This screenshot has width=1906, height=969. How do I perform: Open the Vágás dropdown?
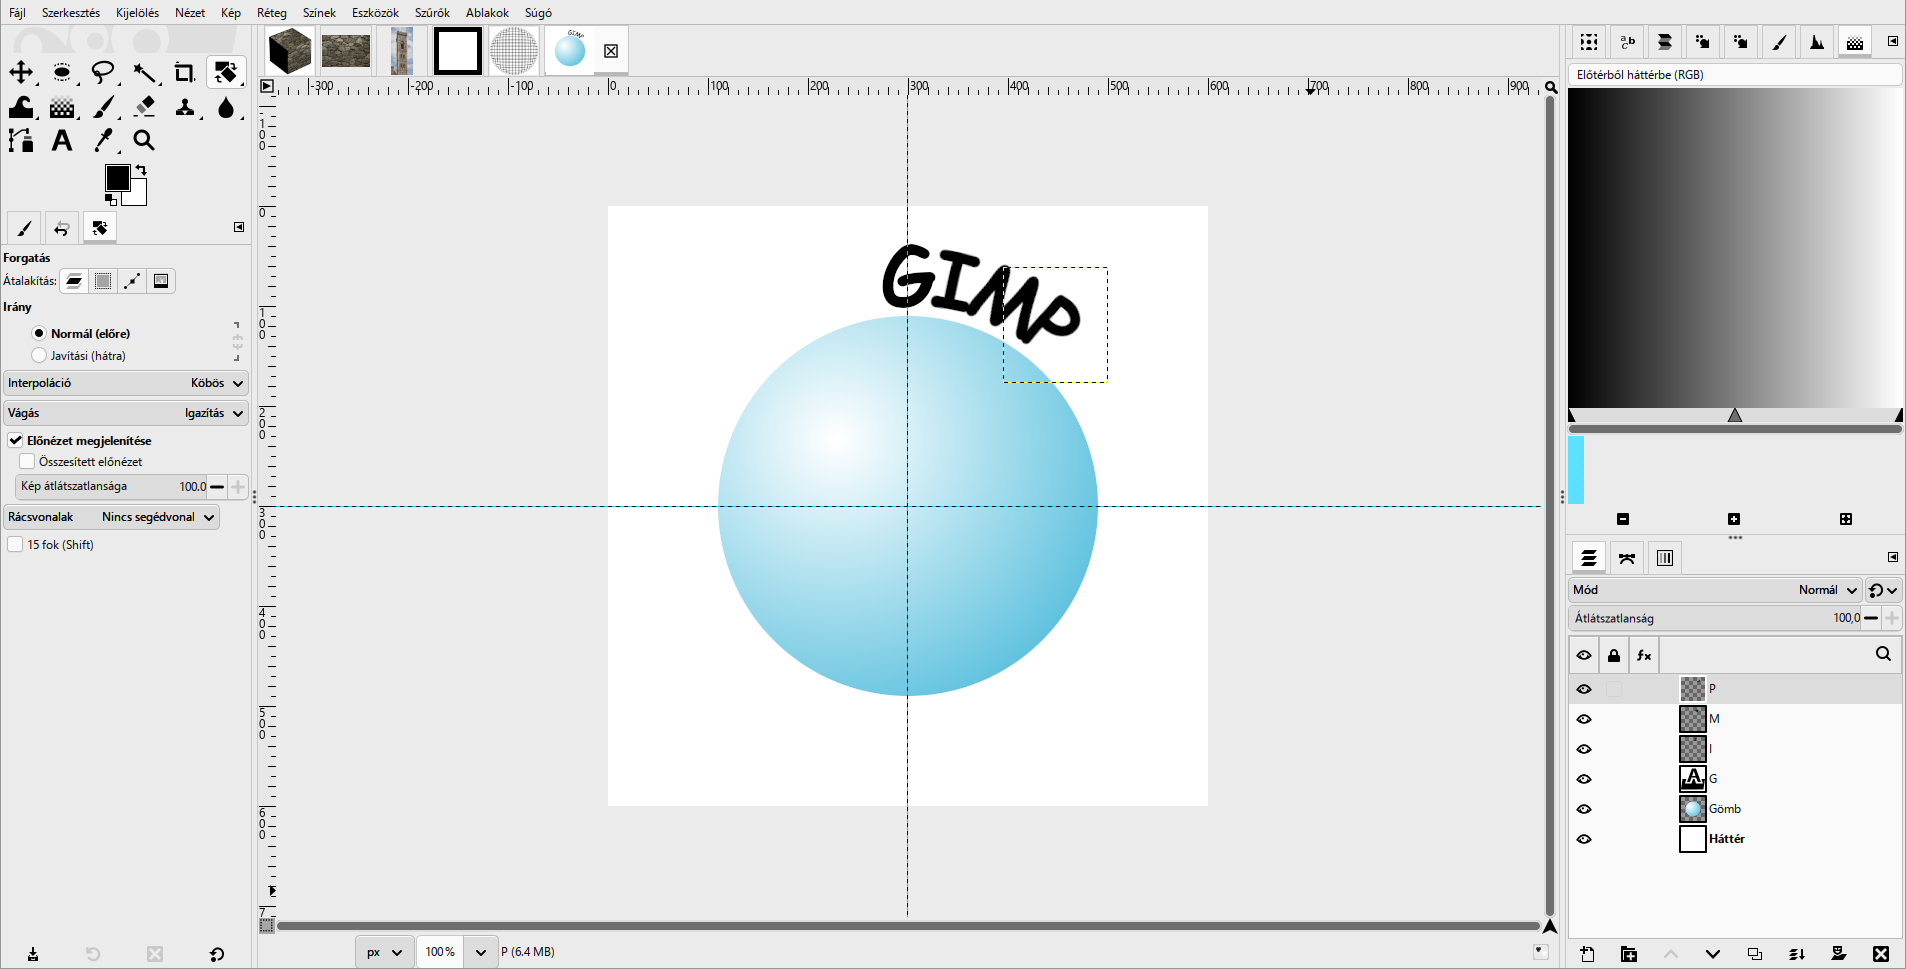[126, 413]
